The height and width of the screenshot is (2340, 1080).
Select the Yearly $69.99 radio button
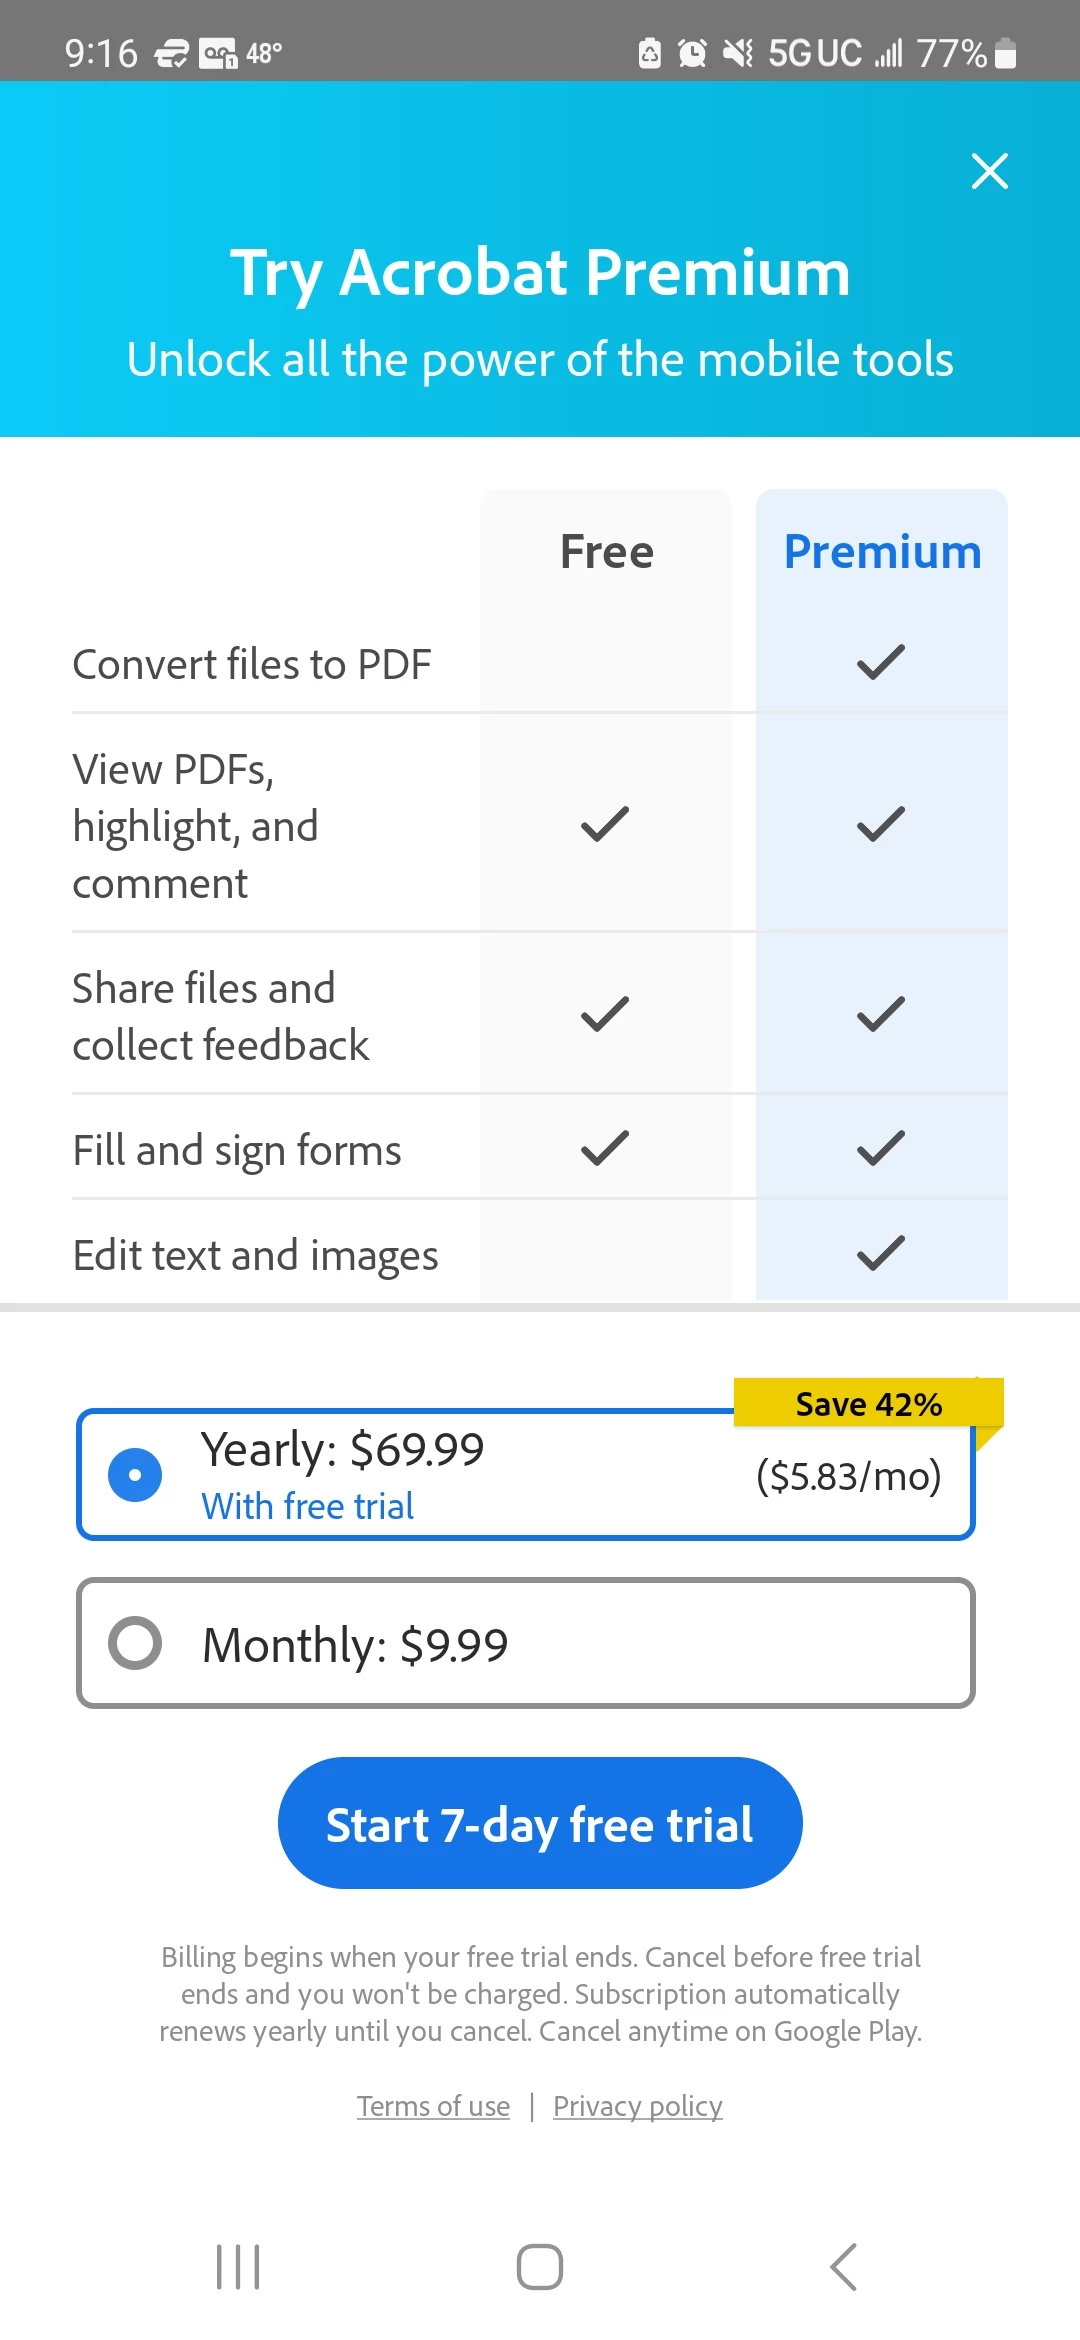(x=135, y=1474)
